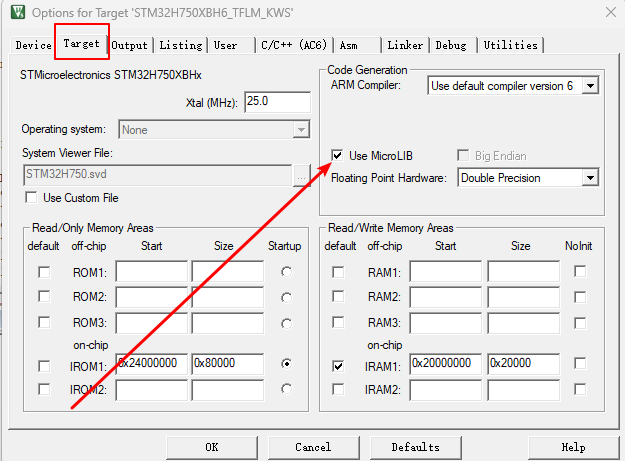Open the Output tab
The image size is (625, 461).
click(130, 45)
